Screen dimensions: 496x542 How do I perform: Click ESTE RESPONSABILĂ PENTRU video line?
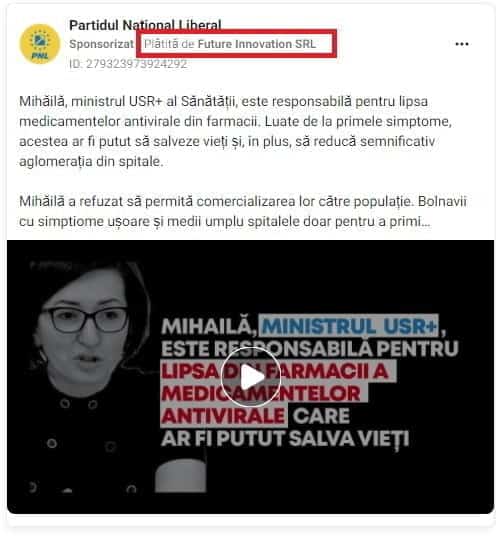tap(310, 348)
